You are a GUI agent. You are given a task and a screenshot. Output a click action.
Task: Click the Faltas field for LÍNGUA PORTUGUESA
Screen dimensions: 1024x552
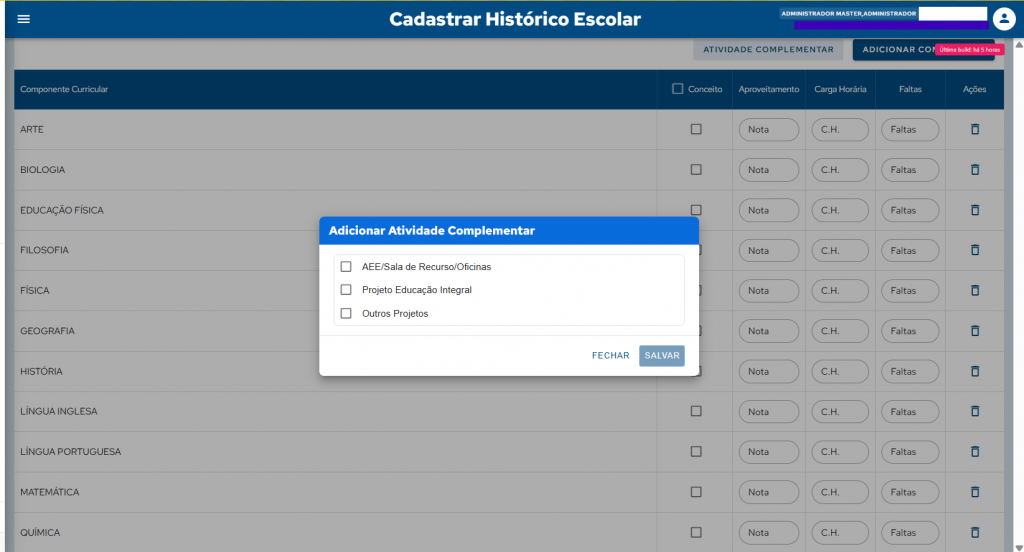point(909,452)
